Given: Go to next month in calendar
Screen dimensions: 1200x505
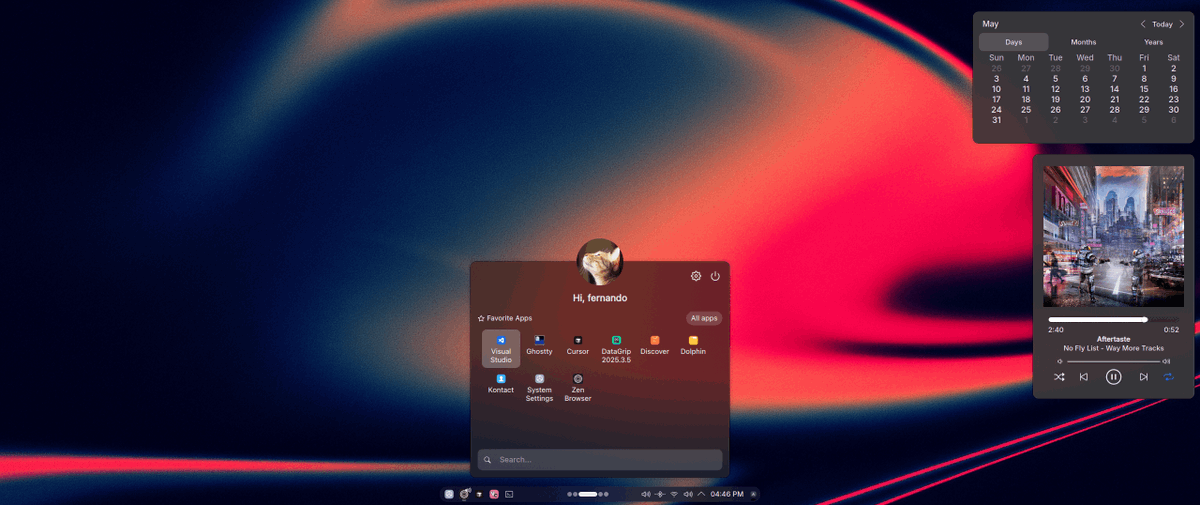Looking at the screenshot, I should [1181, 24].
